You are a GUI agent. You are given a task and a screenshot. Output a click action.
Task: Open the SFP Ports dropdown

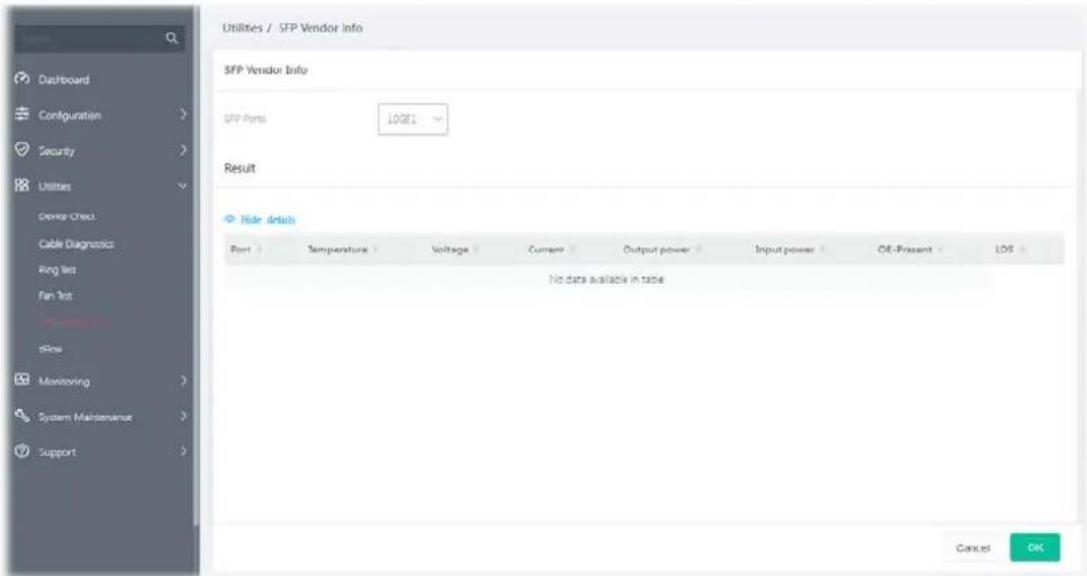point(412,119)
